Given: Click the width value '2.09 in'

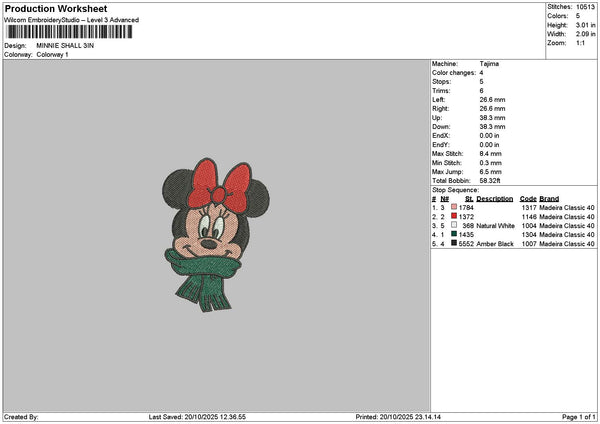Looking at the screenshot, I should click(585, 34).
